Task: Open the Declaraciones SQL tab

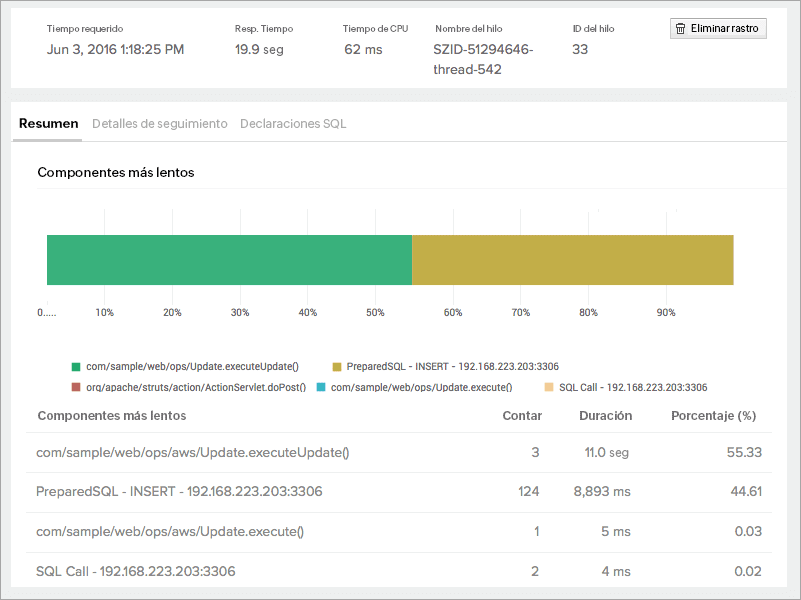Action: [x=293, y=124]
